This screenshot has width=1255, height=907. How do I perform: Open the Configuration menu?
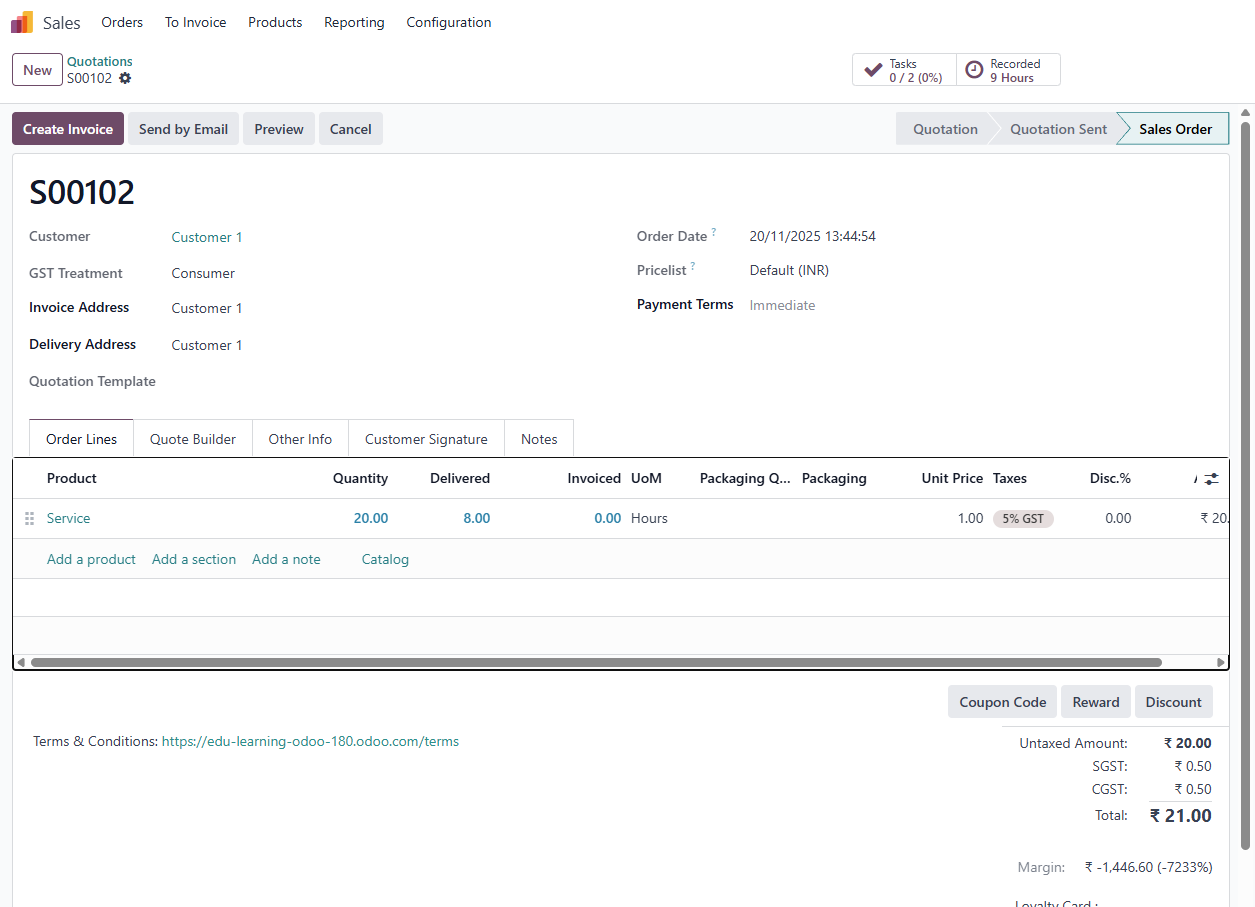click(448, 22)
